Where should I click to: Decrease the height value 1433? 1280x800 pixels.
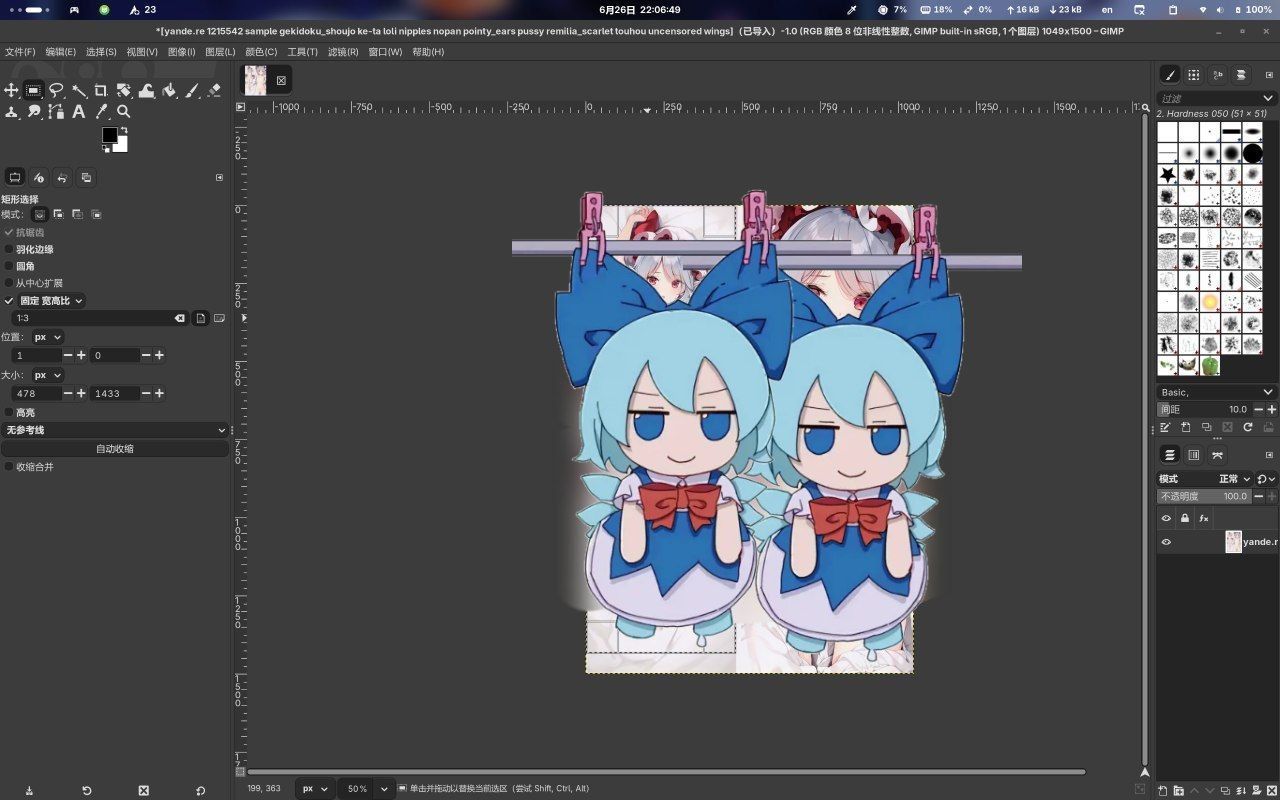[146, 393]
